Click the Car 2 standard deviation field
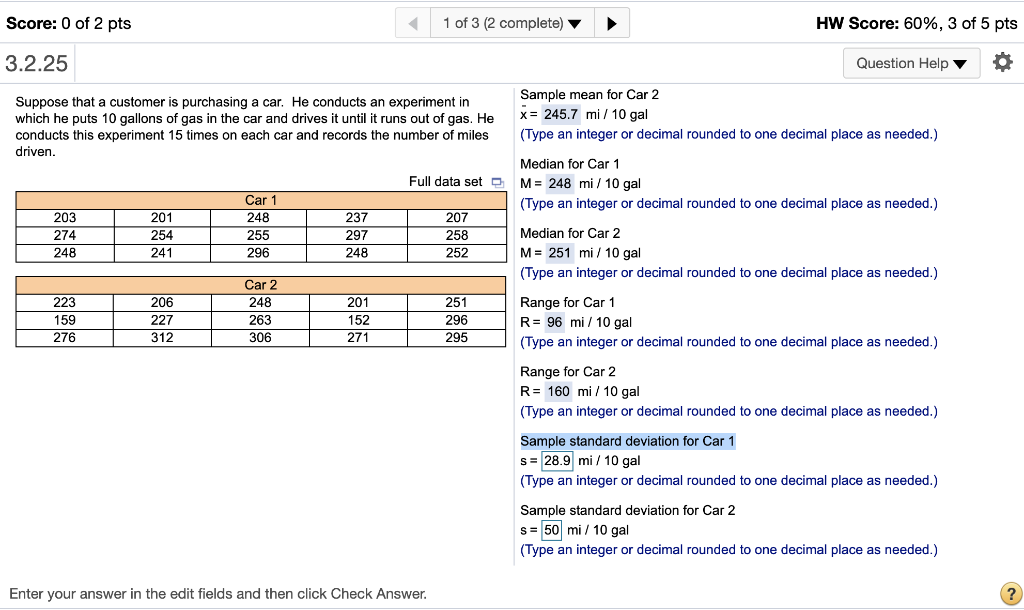This screenshot has width=1024, height=610. (552, 530)
